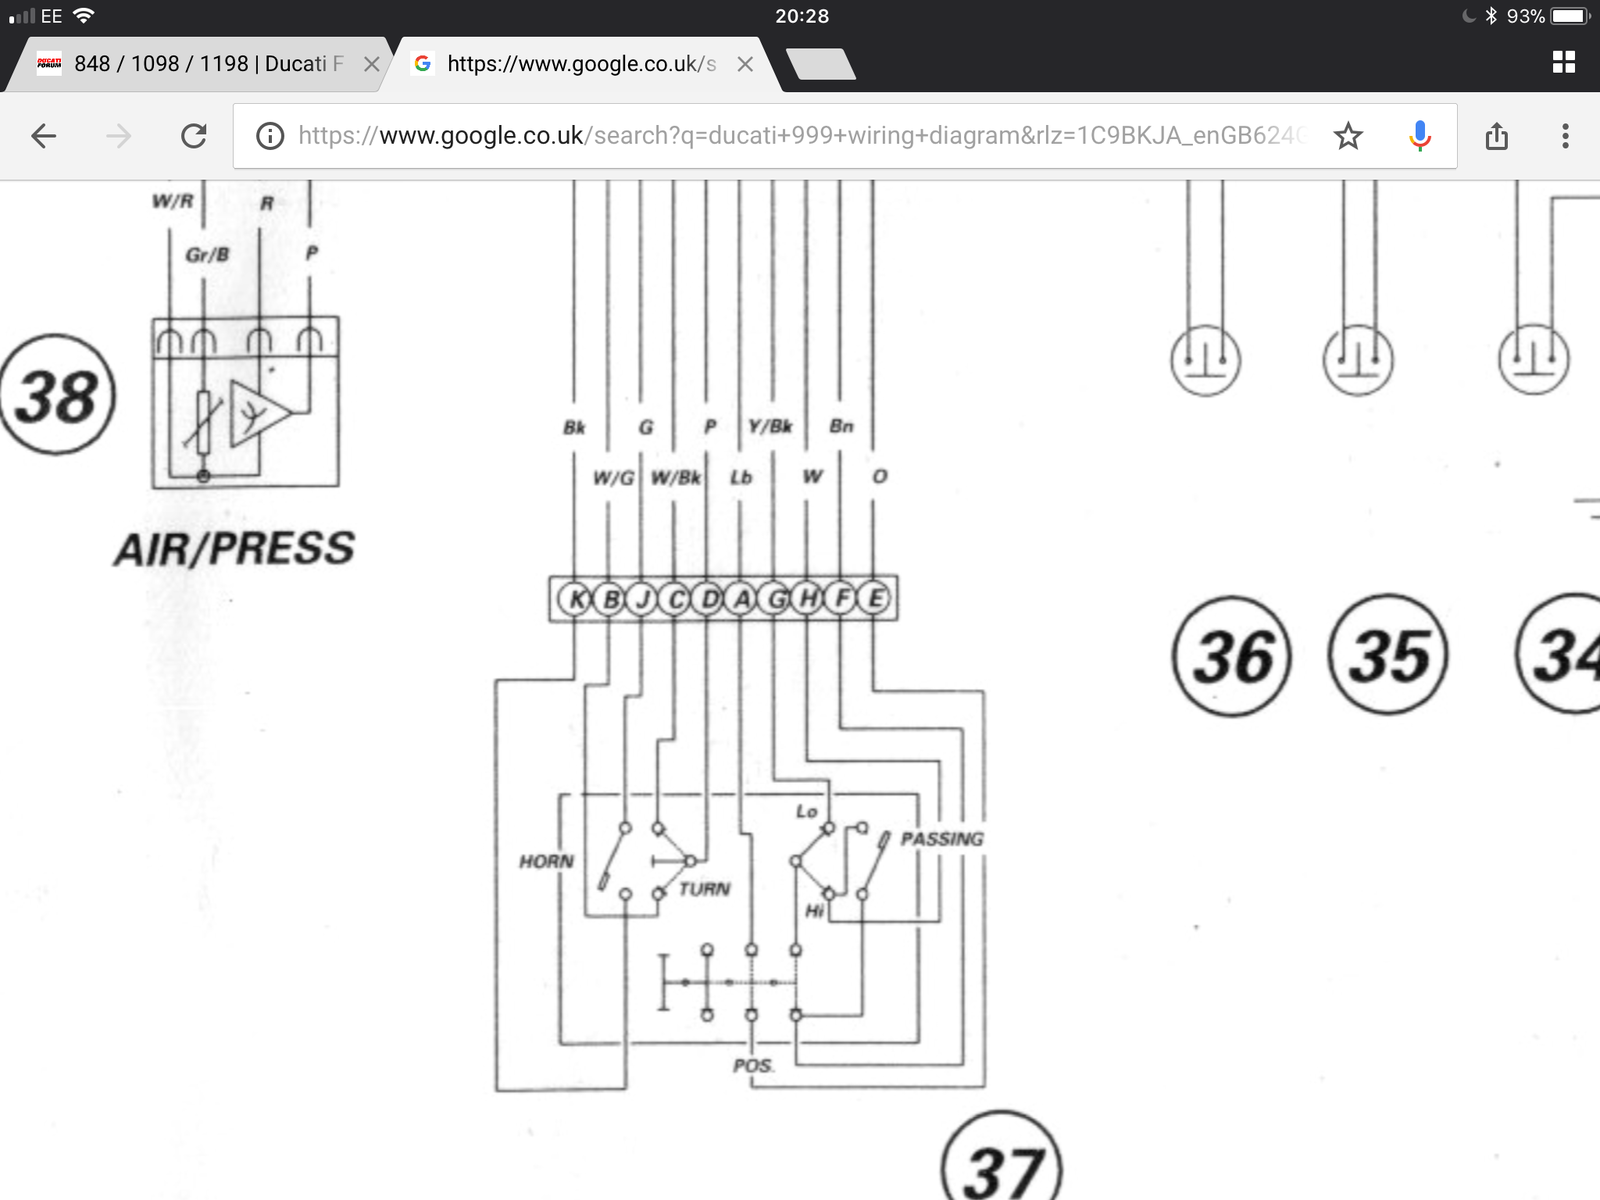
Task: Tap the circled number 35
Action: pos(1388,656)
